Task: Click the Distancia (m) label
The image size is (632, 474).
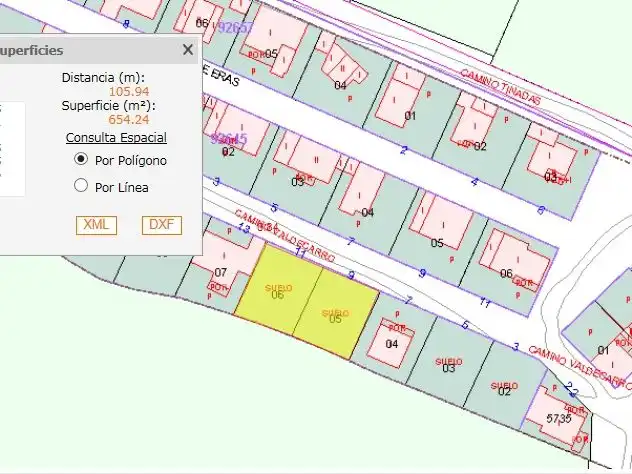Action: click(x=103, y=77)
